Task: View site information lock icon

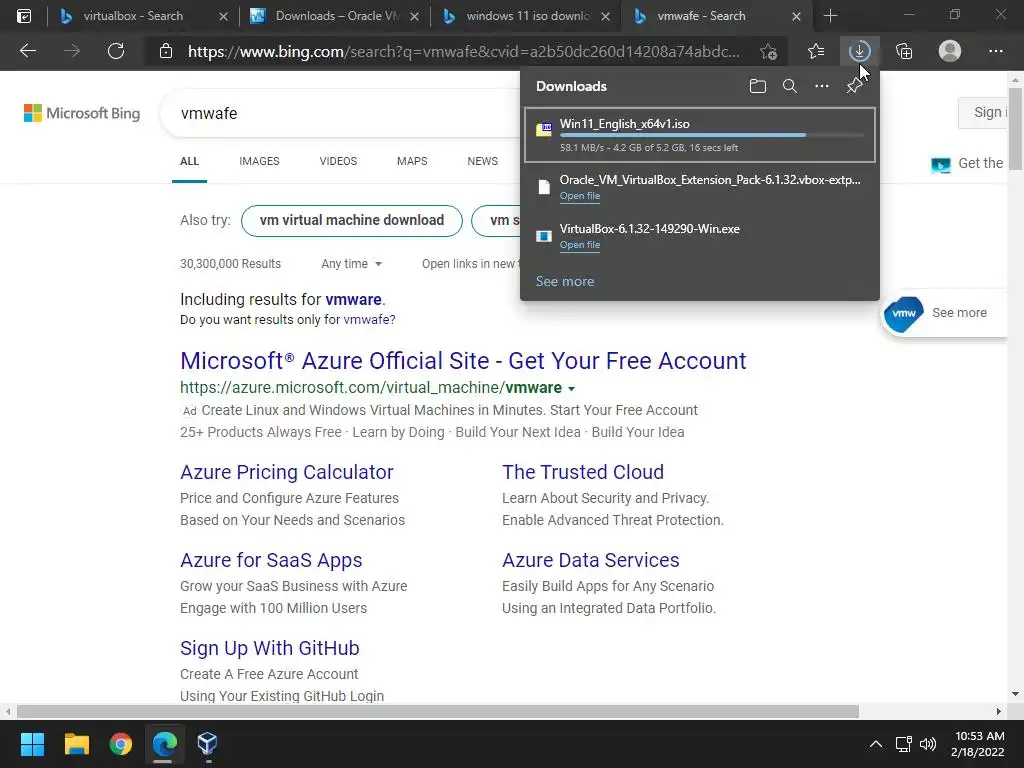Action: [x=166, y=51]
